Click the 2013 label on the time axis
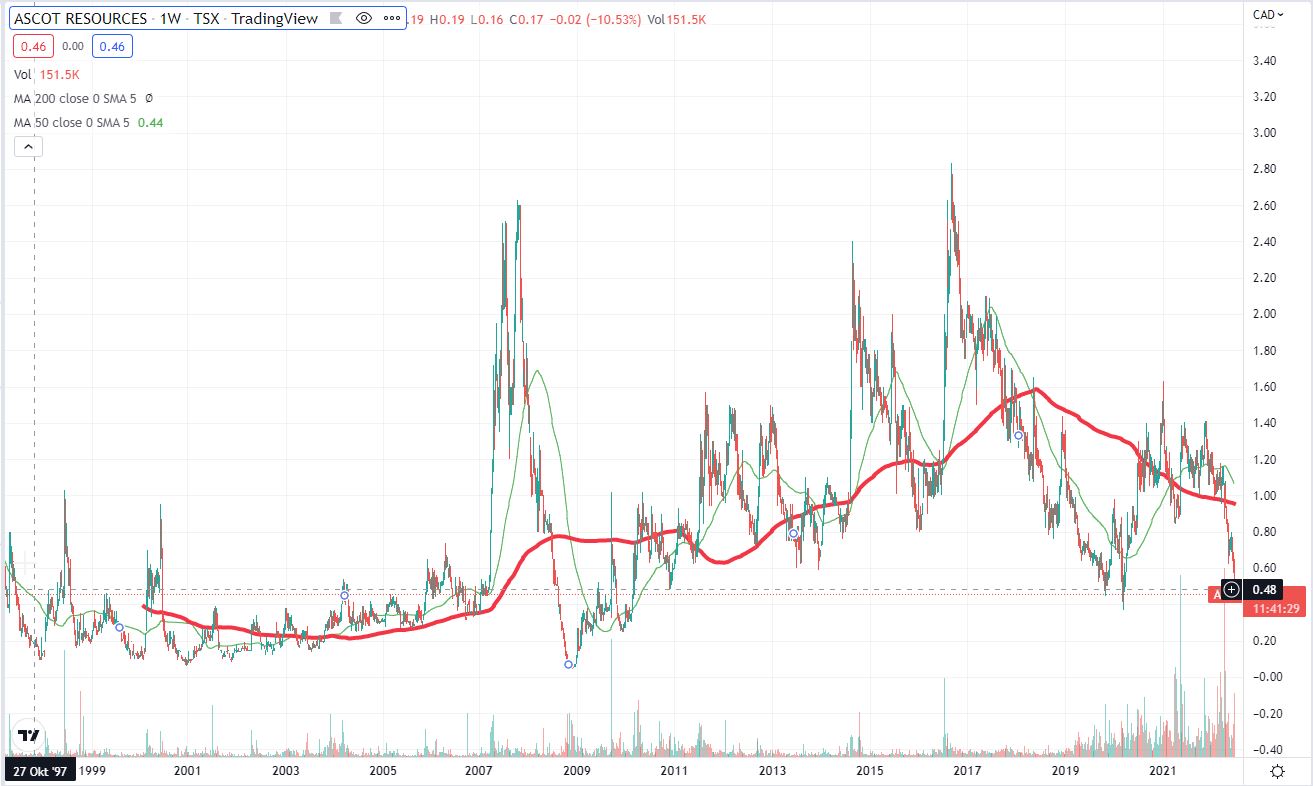 772,771
